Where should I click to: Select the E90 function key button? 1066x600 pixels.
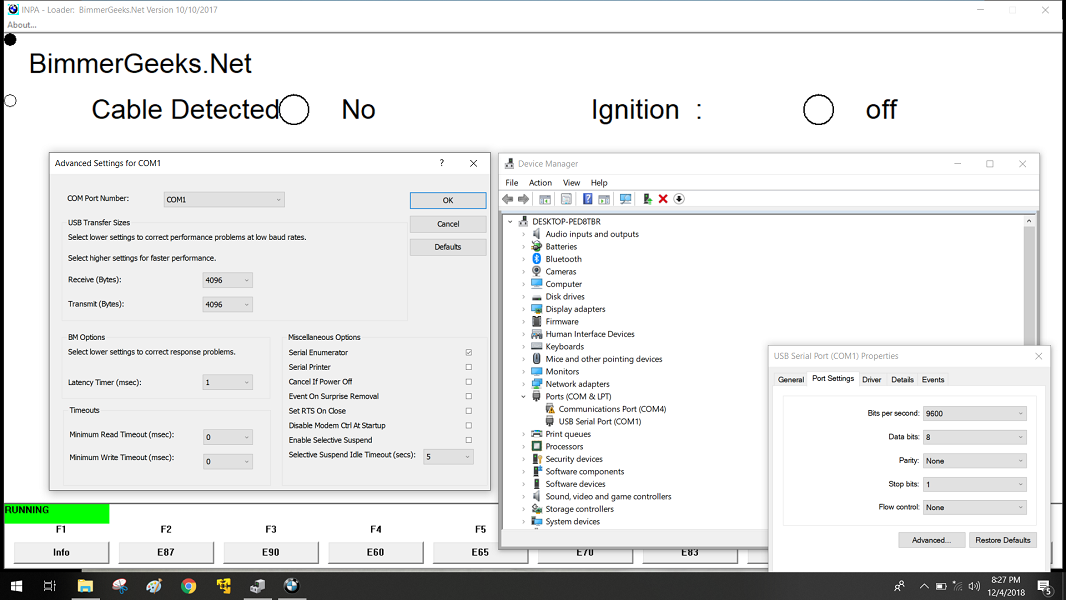tap(270, 551)
